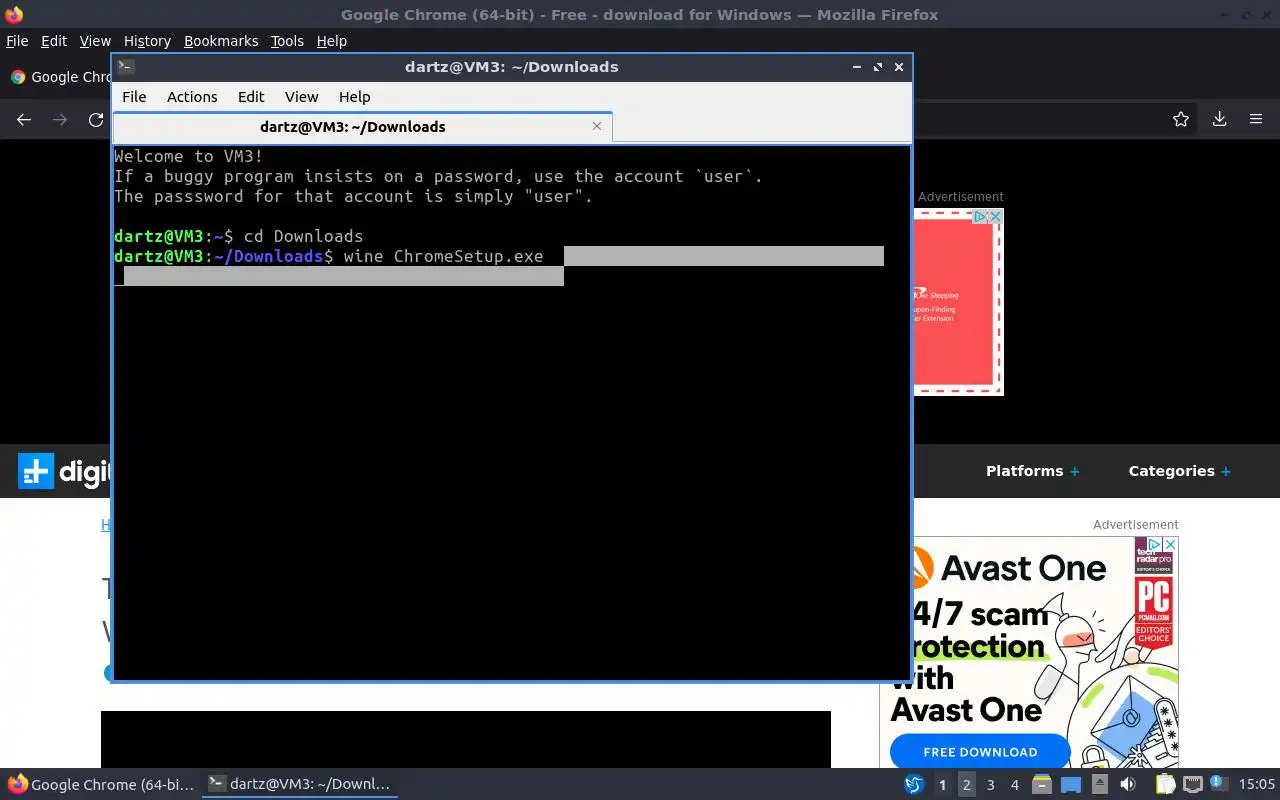The image size is (1280, 800).
Task: Open Firefox hamburger application menu
Action: coord(1256,120)
